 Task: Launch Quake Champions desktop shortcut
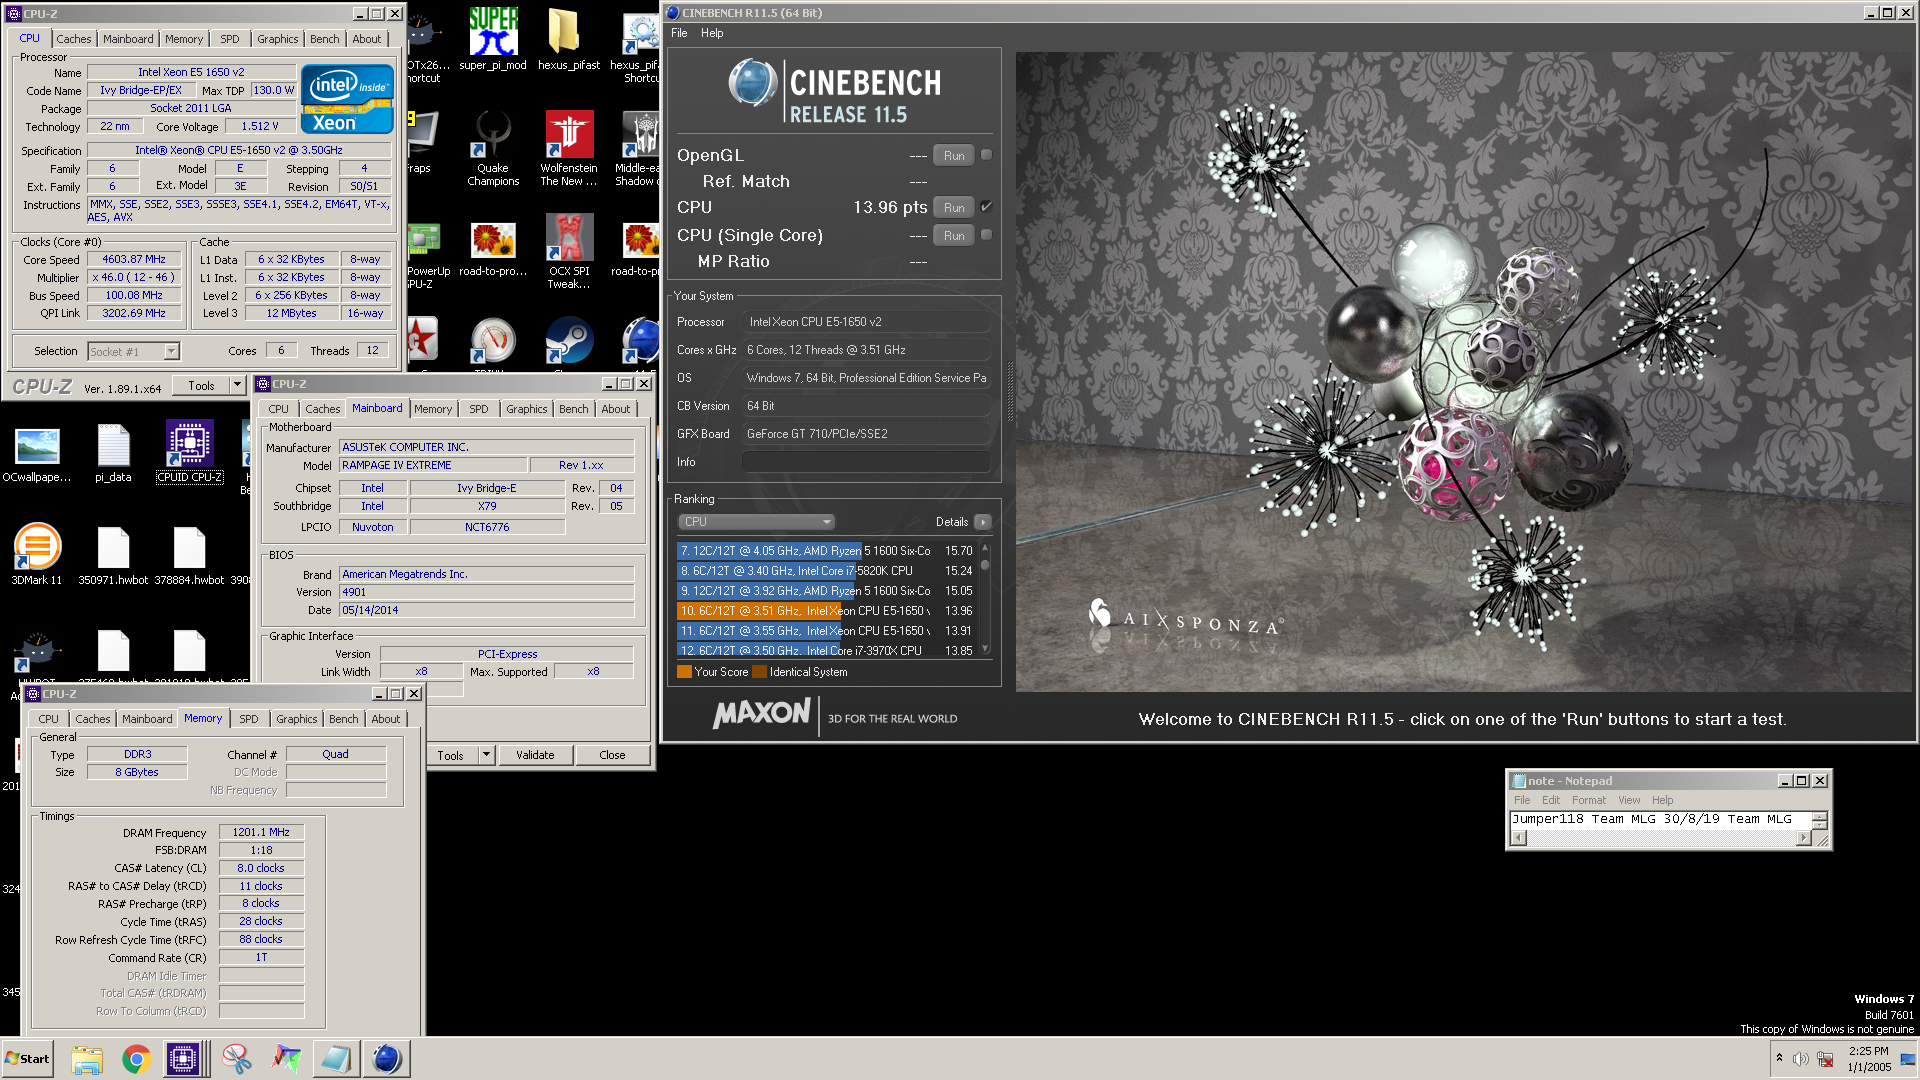[x=493, y=148]
